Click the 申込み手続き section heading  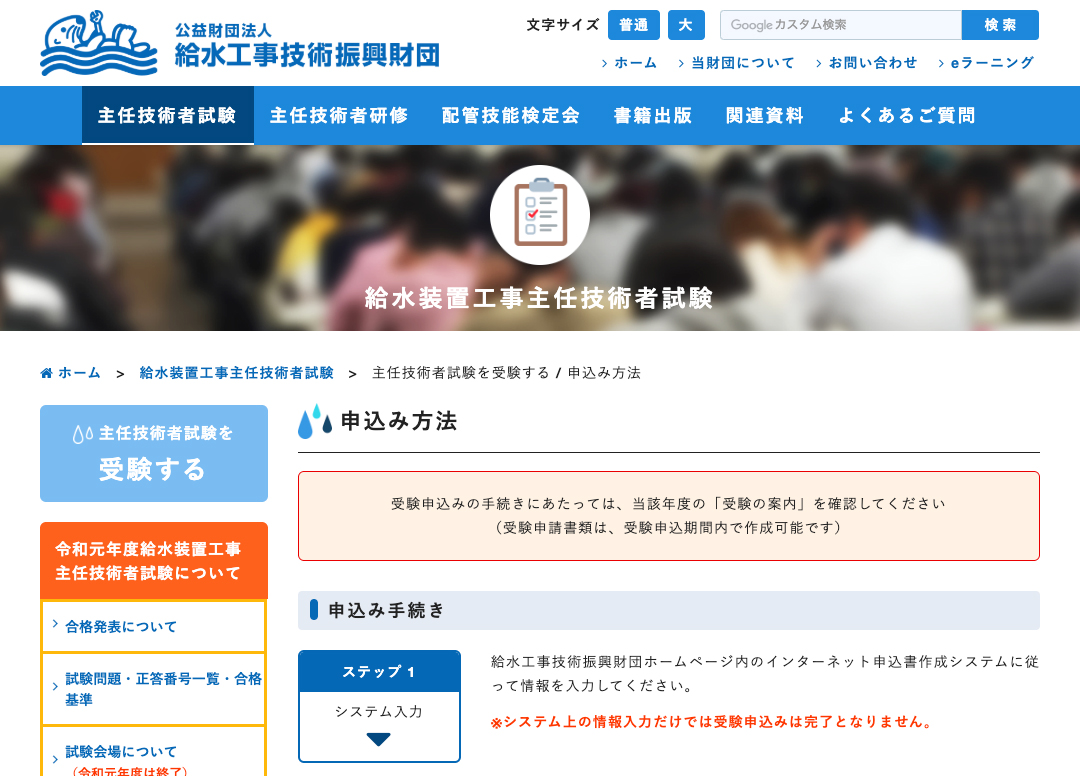[669, 610]
